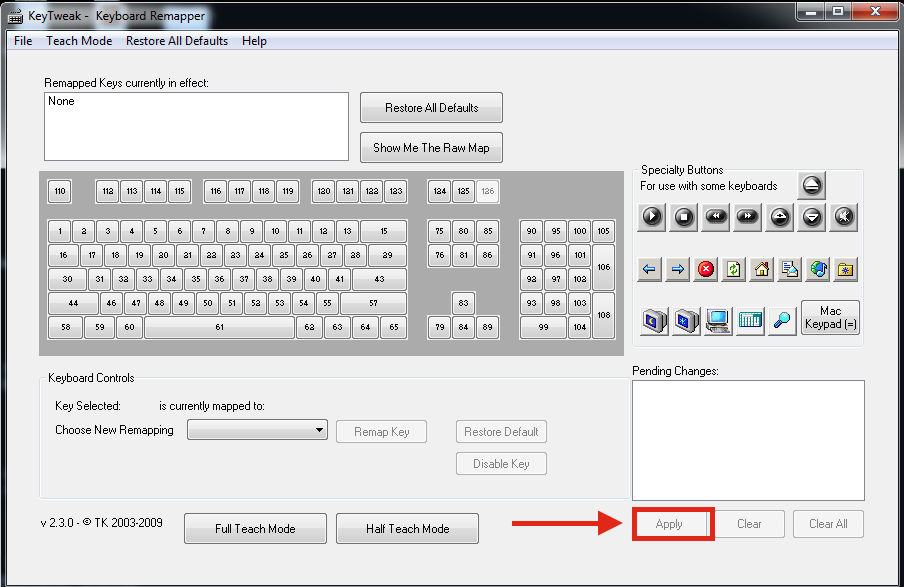Choose the Previous Track rewind button
Viewport: 904px width, 587px height.
tap(716, 217)
